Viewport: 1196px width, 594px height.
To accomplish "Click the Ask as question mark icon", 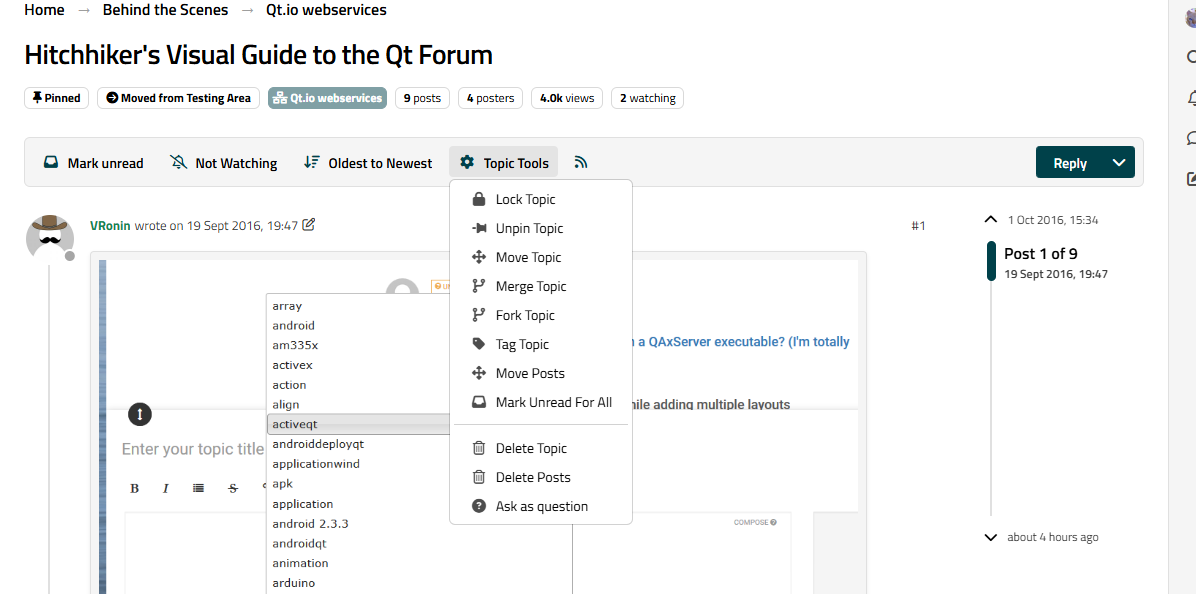I will 479,506.
